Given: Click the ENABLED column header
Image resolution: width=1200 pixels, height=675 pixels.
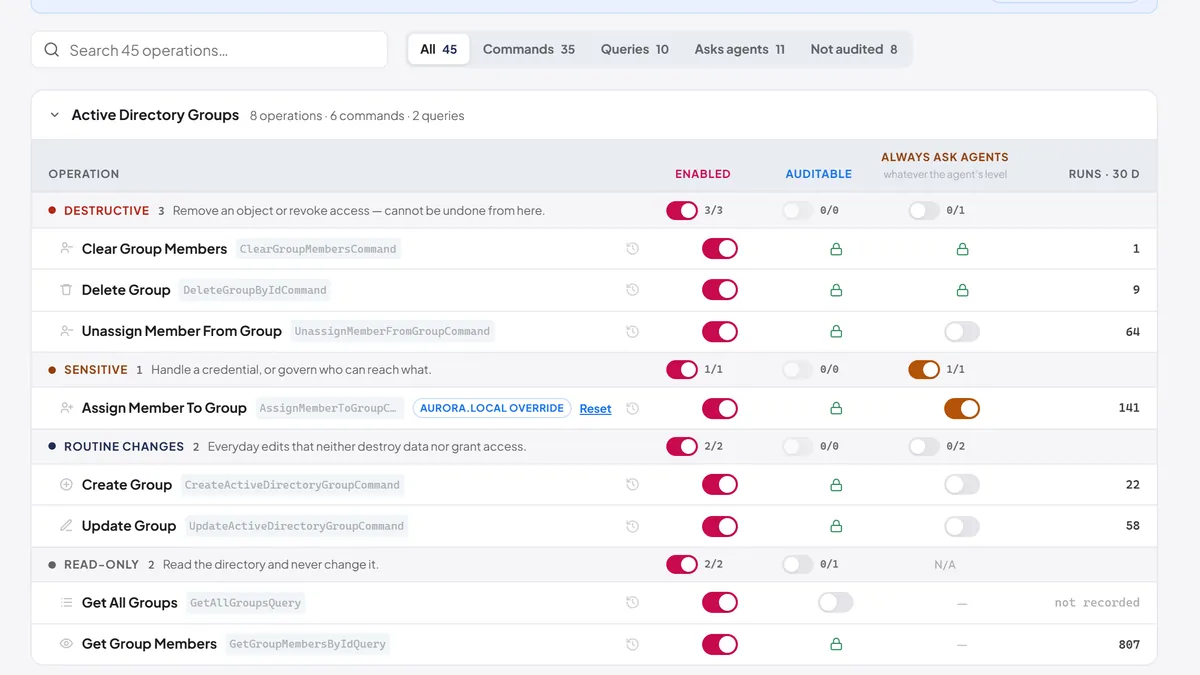Looking at the screenshot, I should [703, 174].
